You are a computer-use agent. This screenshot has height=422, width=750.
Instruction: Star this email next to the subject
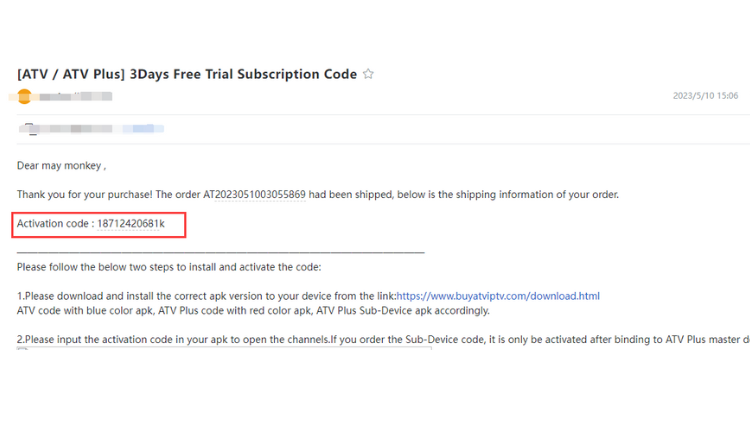[x=368, y=74]
